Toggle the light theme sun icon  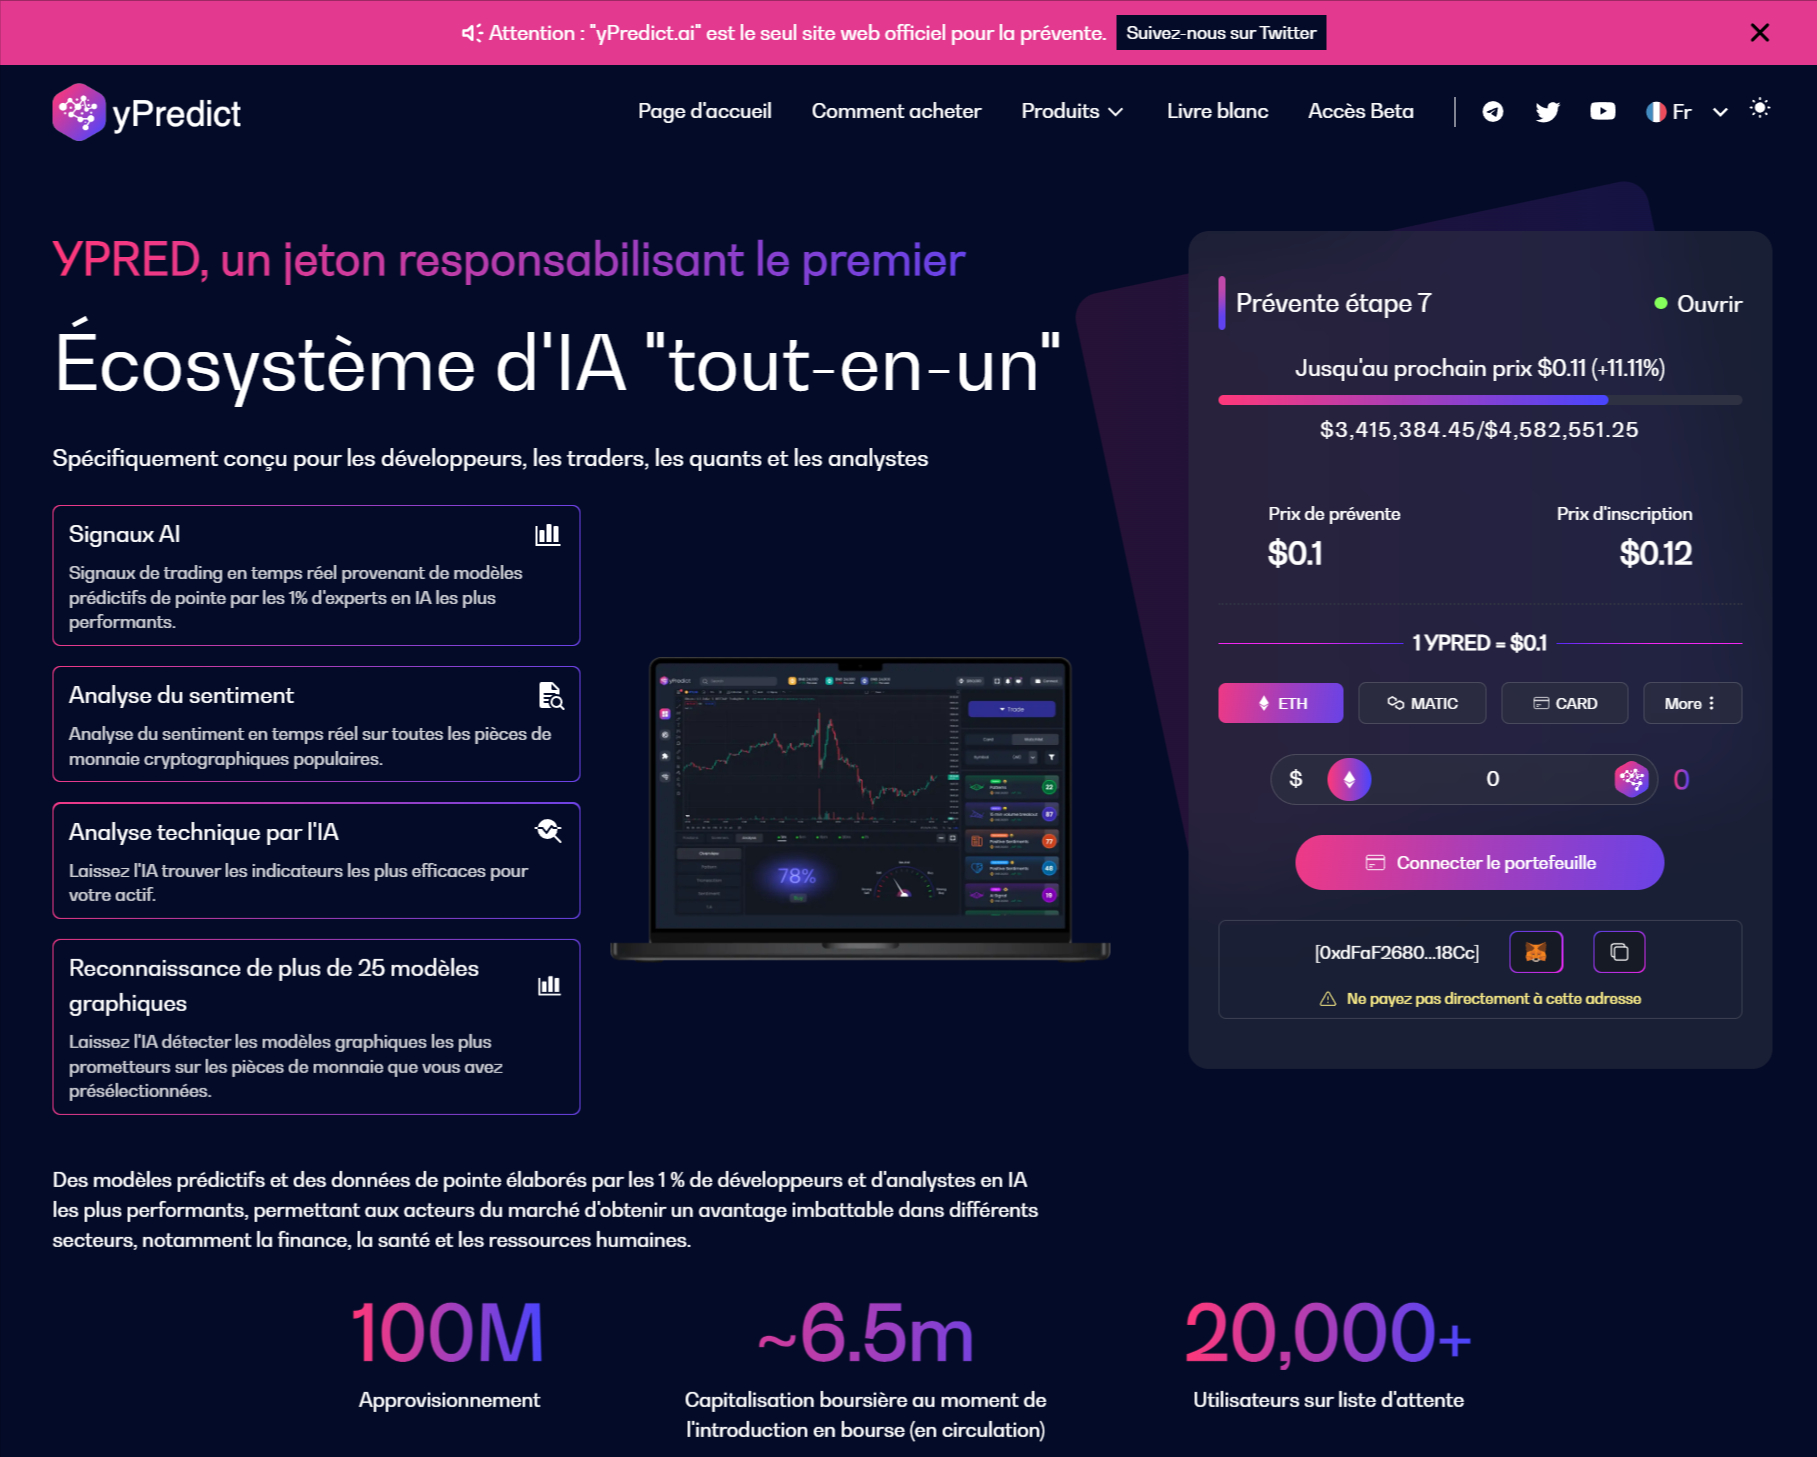tap(1759, 108)
